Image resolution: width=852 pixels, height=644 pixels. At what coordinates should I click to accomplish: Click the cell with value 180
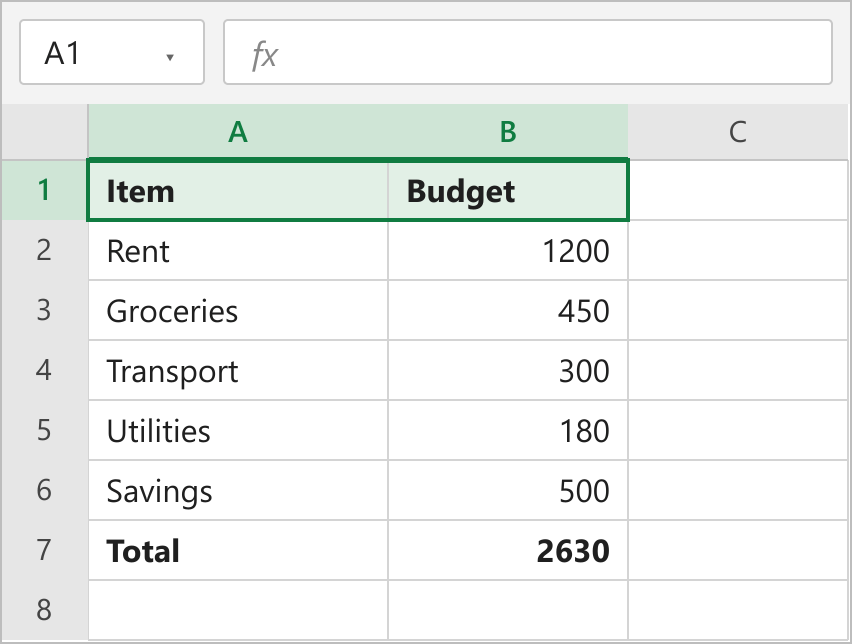click(508, 430)
